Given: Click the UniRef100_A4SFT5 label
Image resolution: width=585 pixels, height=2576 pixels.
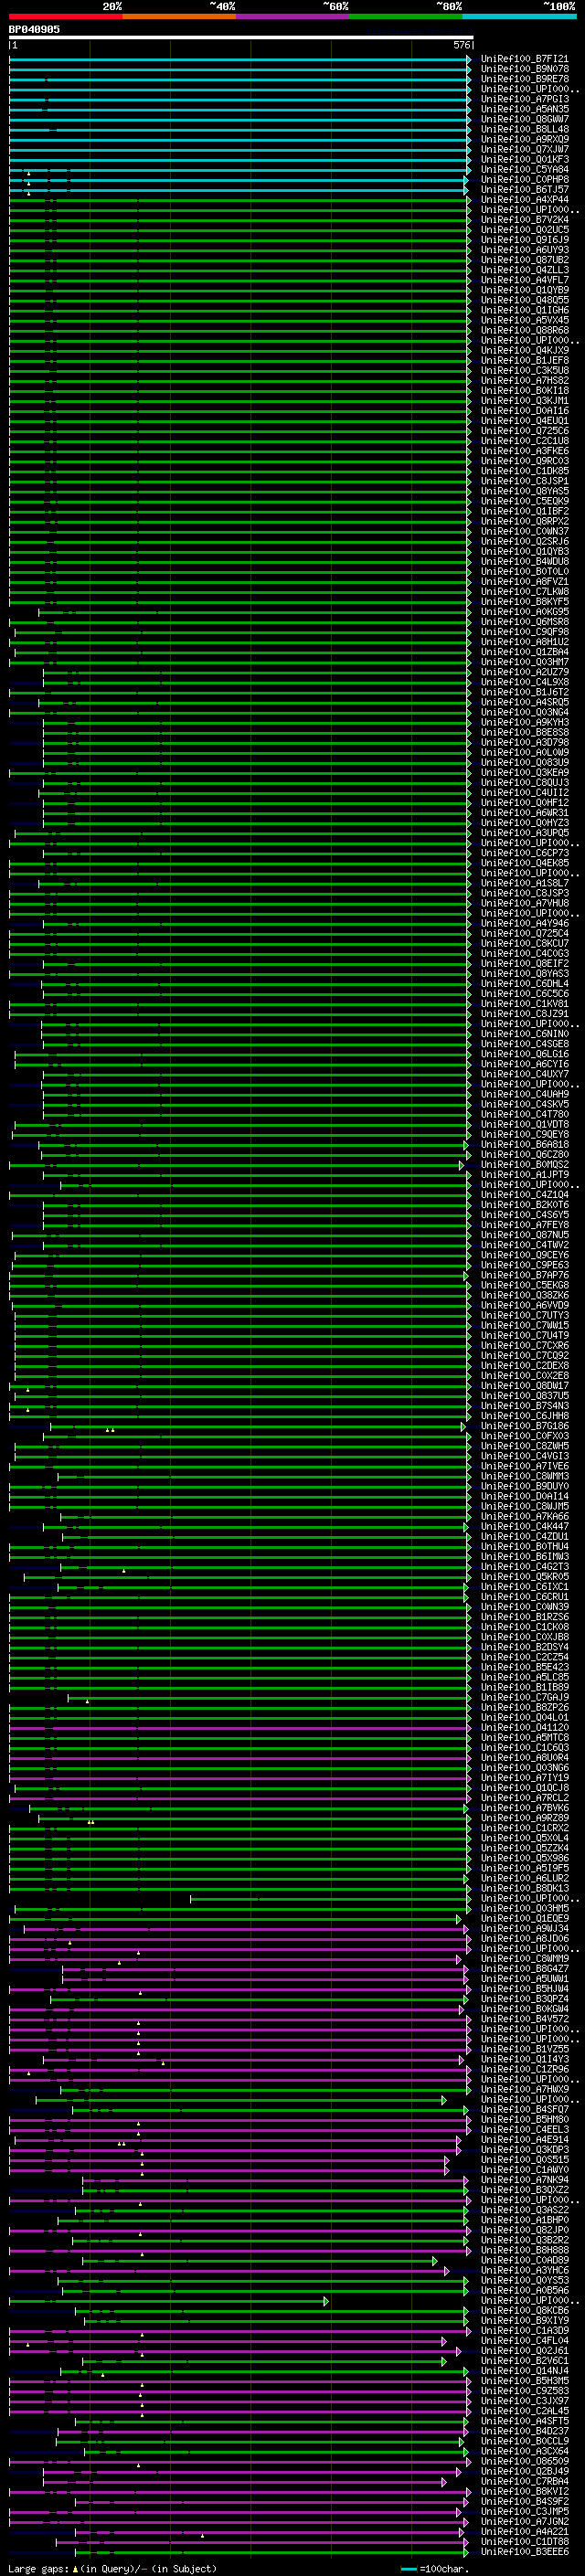Looking at the screenshot, I should 525,2421.
